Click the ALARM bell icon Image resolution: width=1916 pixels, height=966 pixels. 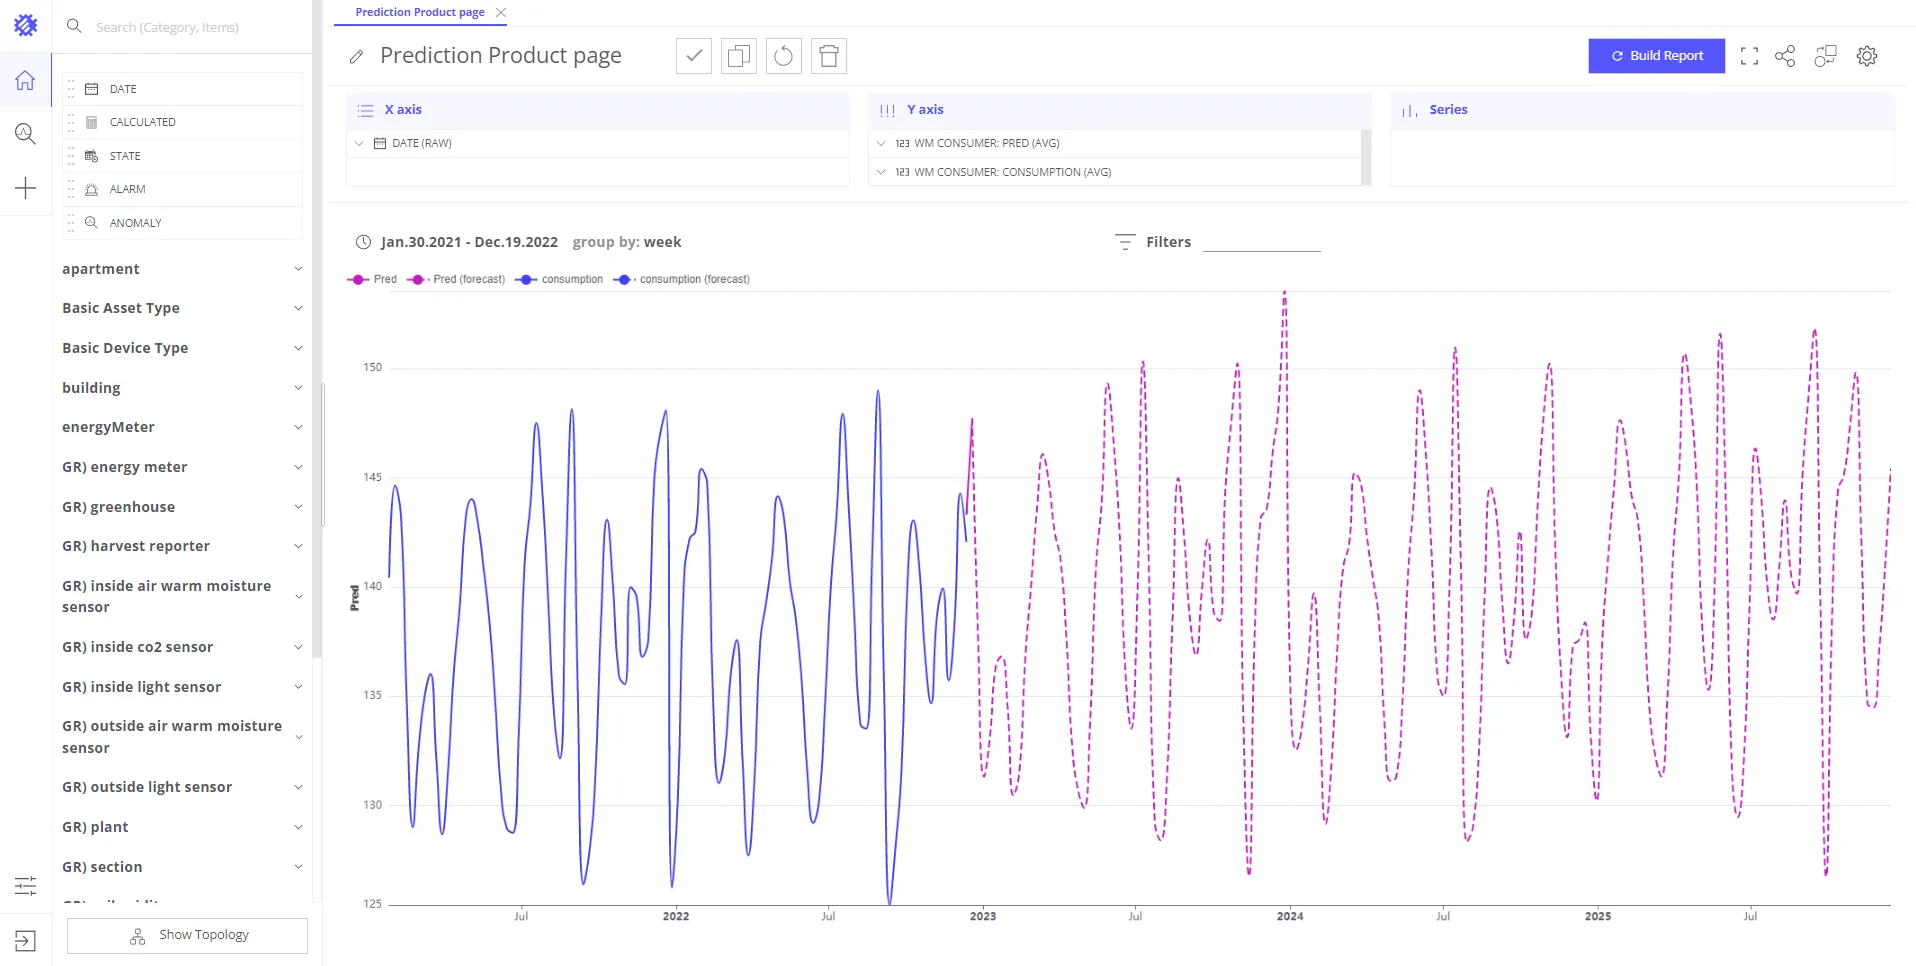click(92, 189)
